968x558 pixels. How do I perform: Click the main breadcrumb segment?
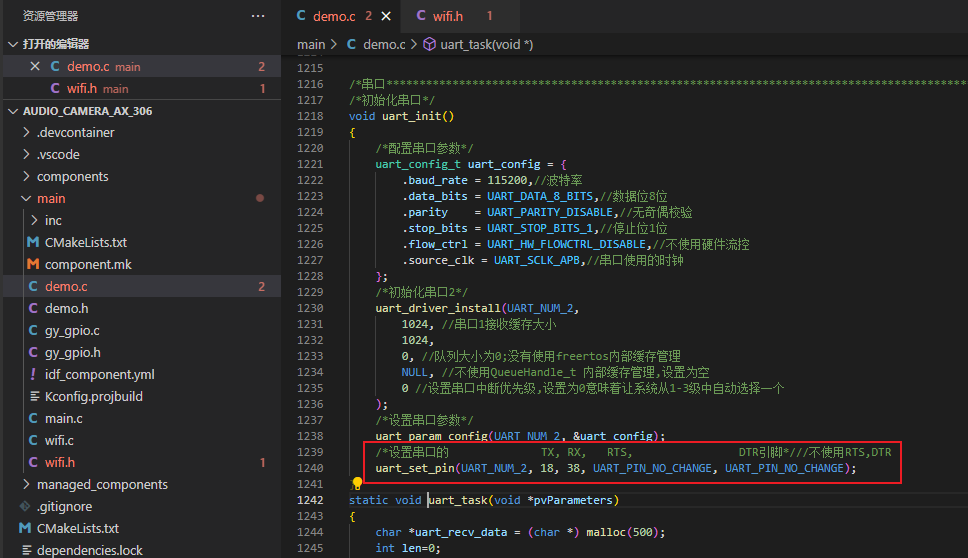pos(311,44)
